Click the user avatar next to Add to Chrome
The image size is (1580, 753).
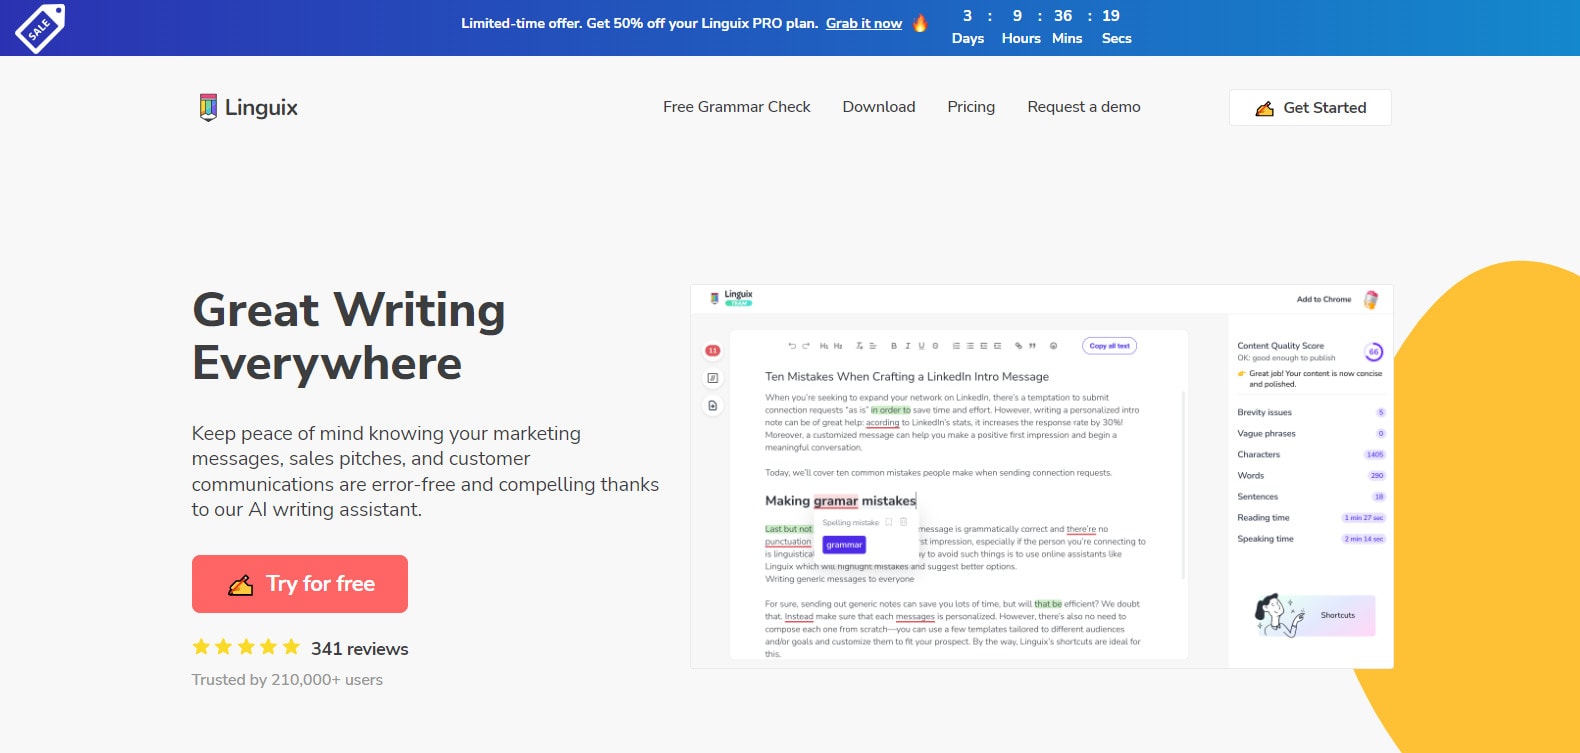click(x=1371, y=299)
